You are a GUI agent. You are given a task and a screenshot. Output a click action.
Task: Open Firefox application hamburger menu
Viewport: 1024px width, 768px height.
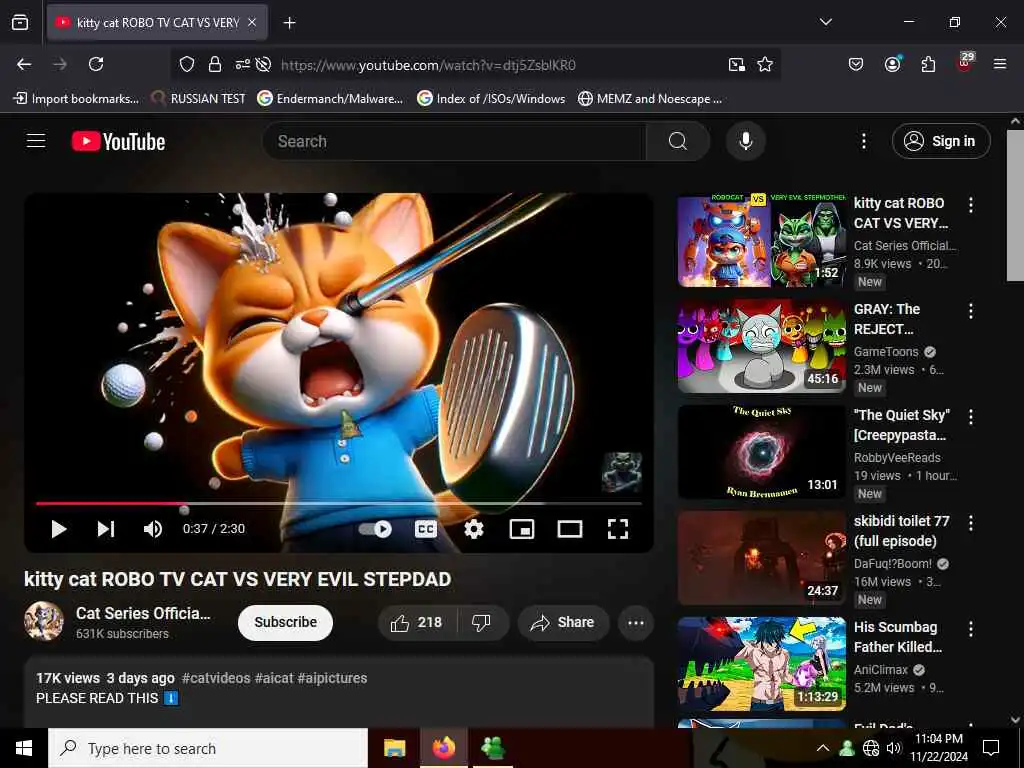pyautogui.click(x=1000, y=64)
